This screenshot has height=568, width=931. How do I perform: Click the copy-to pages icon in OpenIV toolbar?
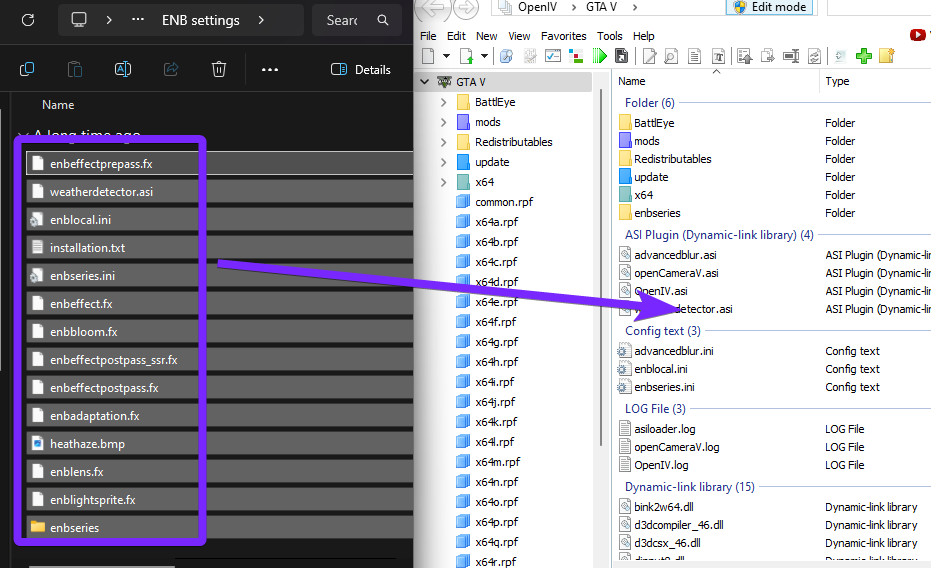(x=768, y=56)
